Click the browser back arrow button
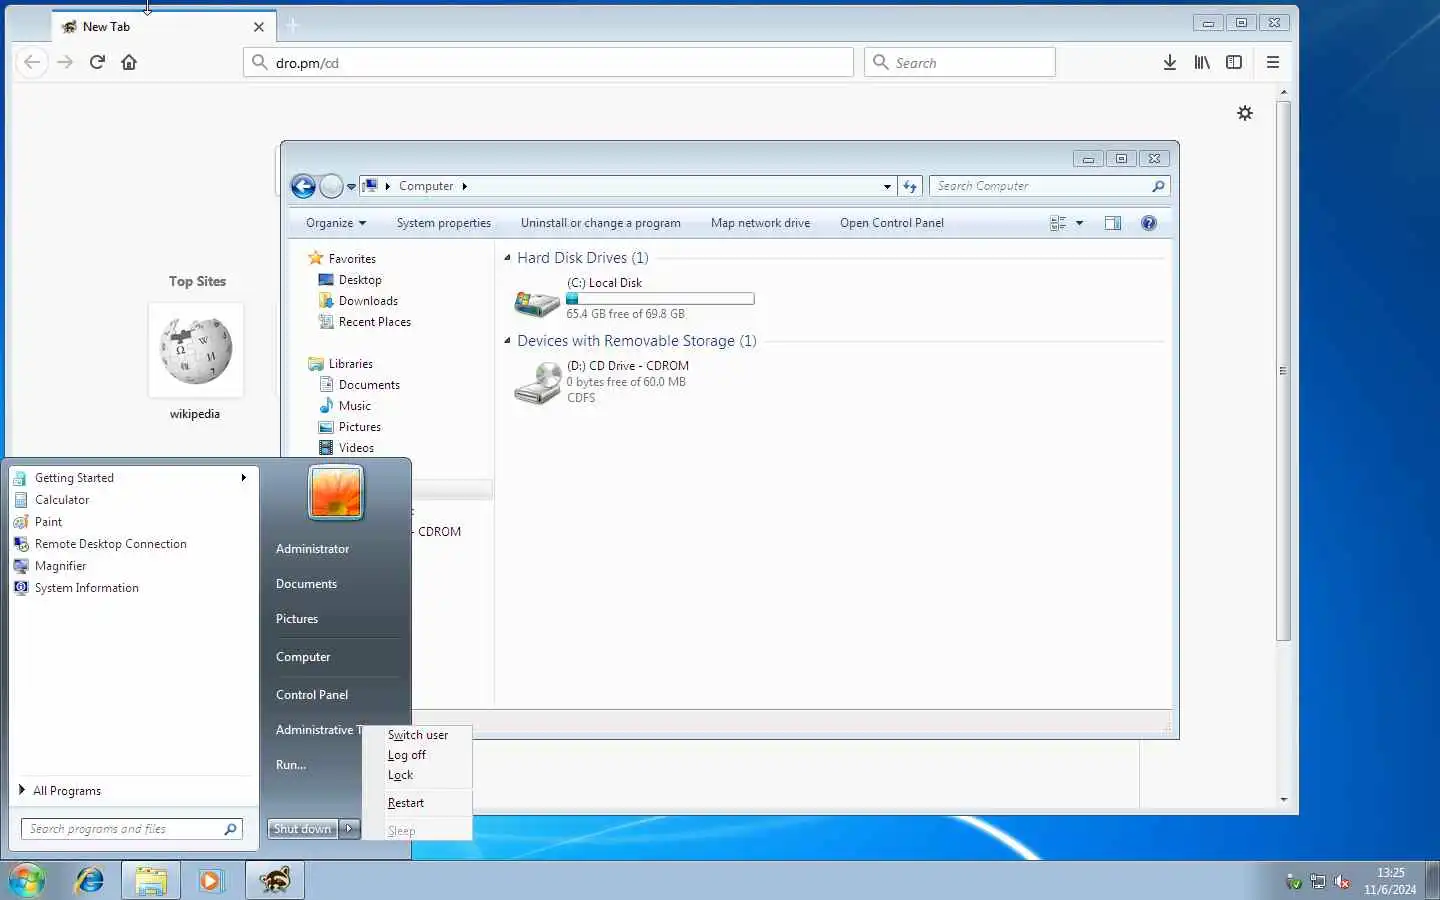 [32, 62]
